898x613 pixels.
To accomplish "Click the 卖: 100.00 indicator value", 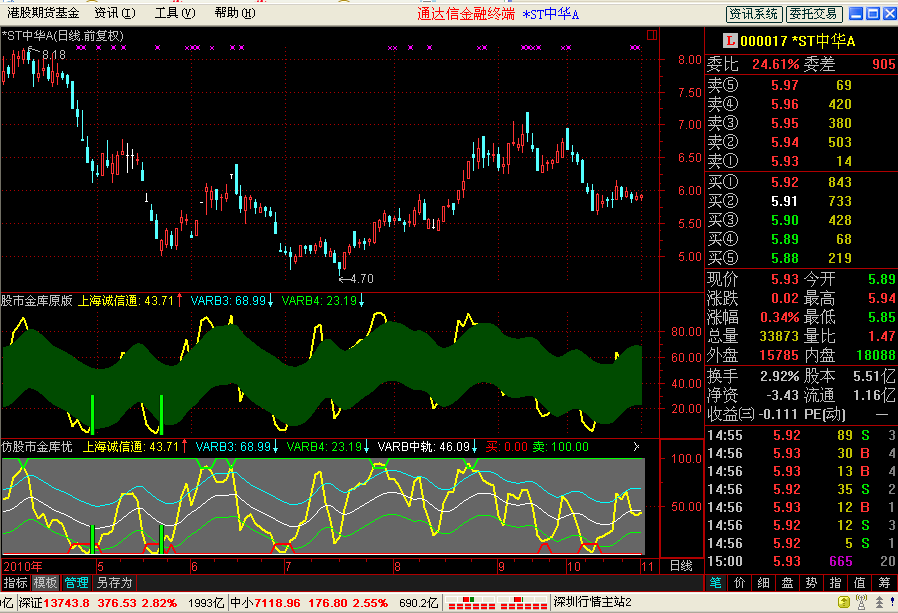I will (561, 446).
